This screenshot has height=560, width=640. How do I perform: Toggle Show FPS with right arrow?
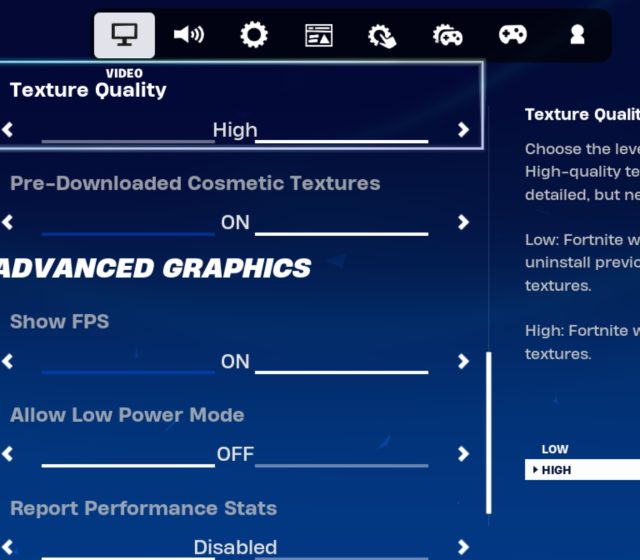point(462,361)
